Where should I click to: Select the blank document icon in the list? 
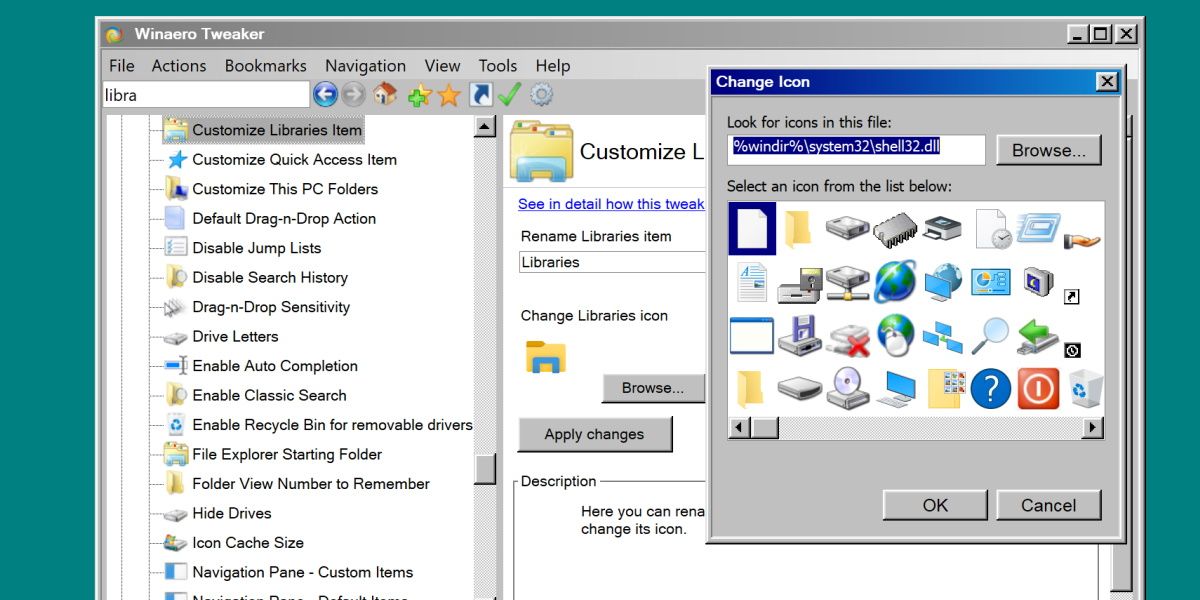coord(751,229)
